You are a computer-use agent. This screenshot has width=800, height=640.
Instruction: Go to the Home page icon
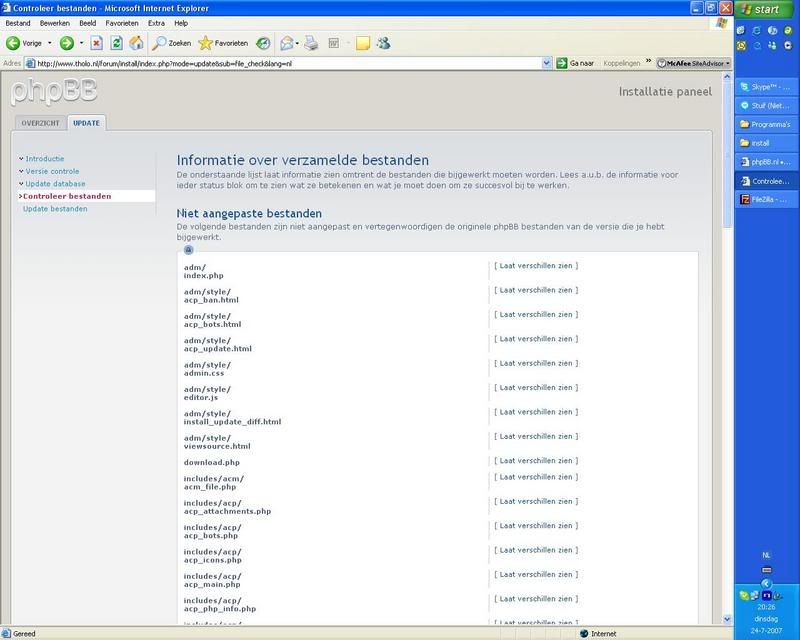(x=136, y=43)
